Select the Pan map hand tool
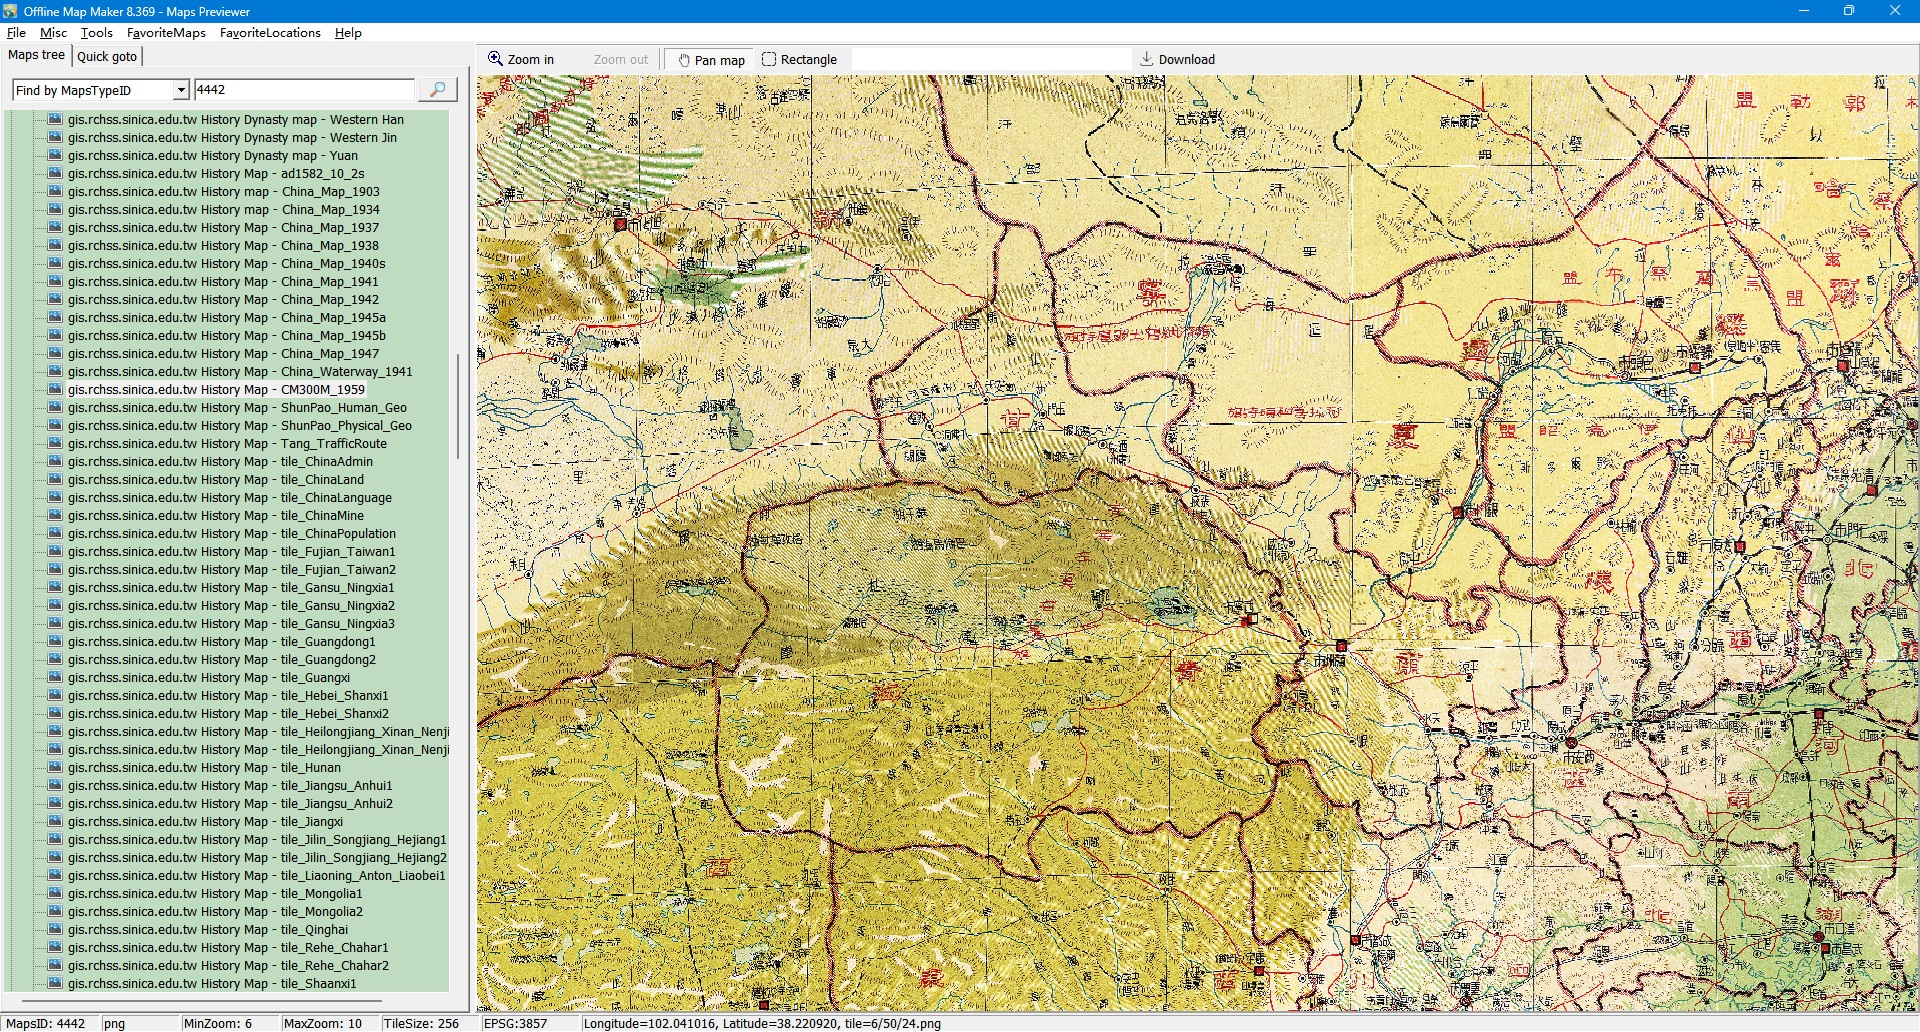 pyautogui.click(x=712, y=60)
